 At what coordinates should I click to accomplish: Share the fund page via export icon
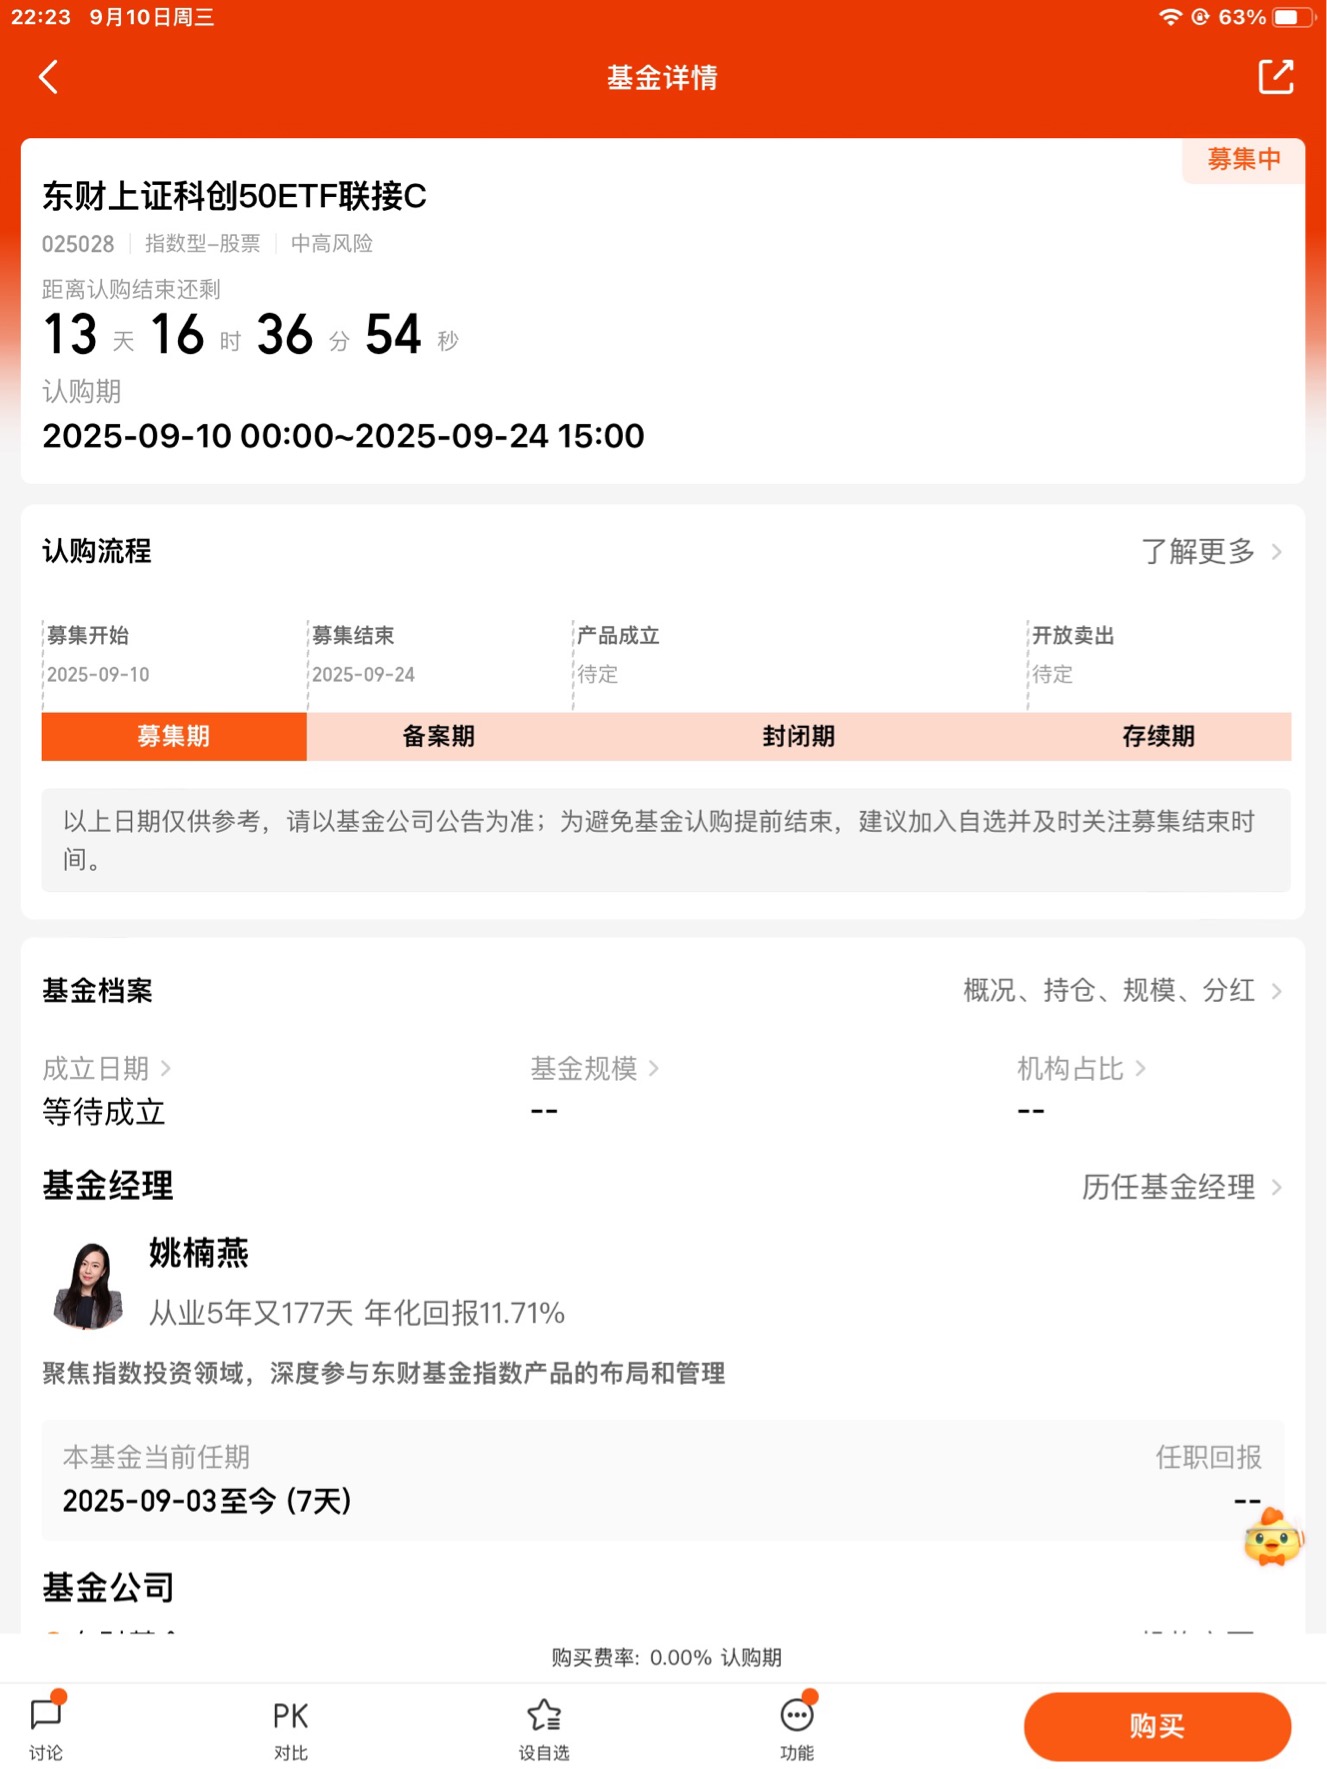point(1275,77)
